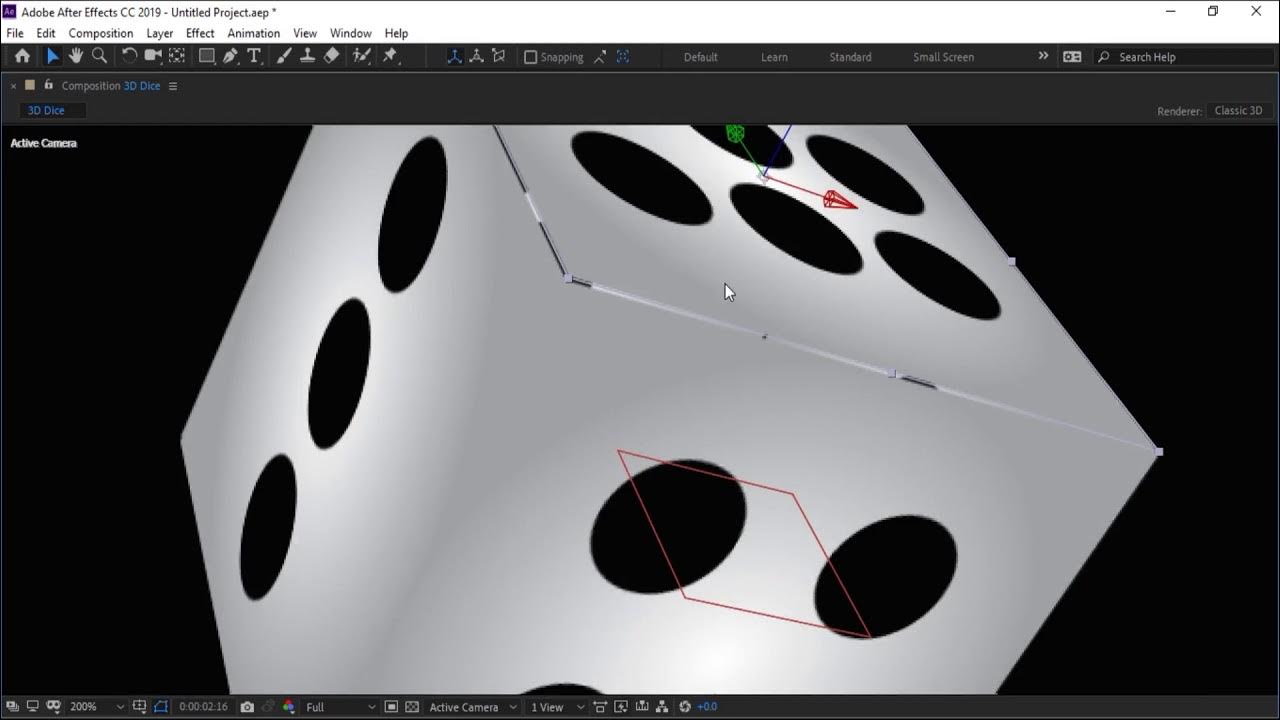Open the Classic 3D renderer options

click(1238, 111)
